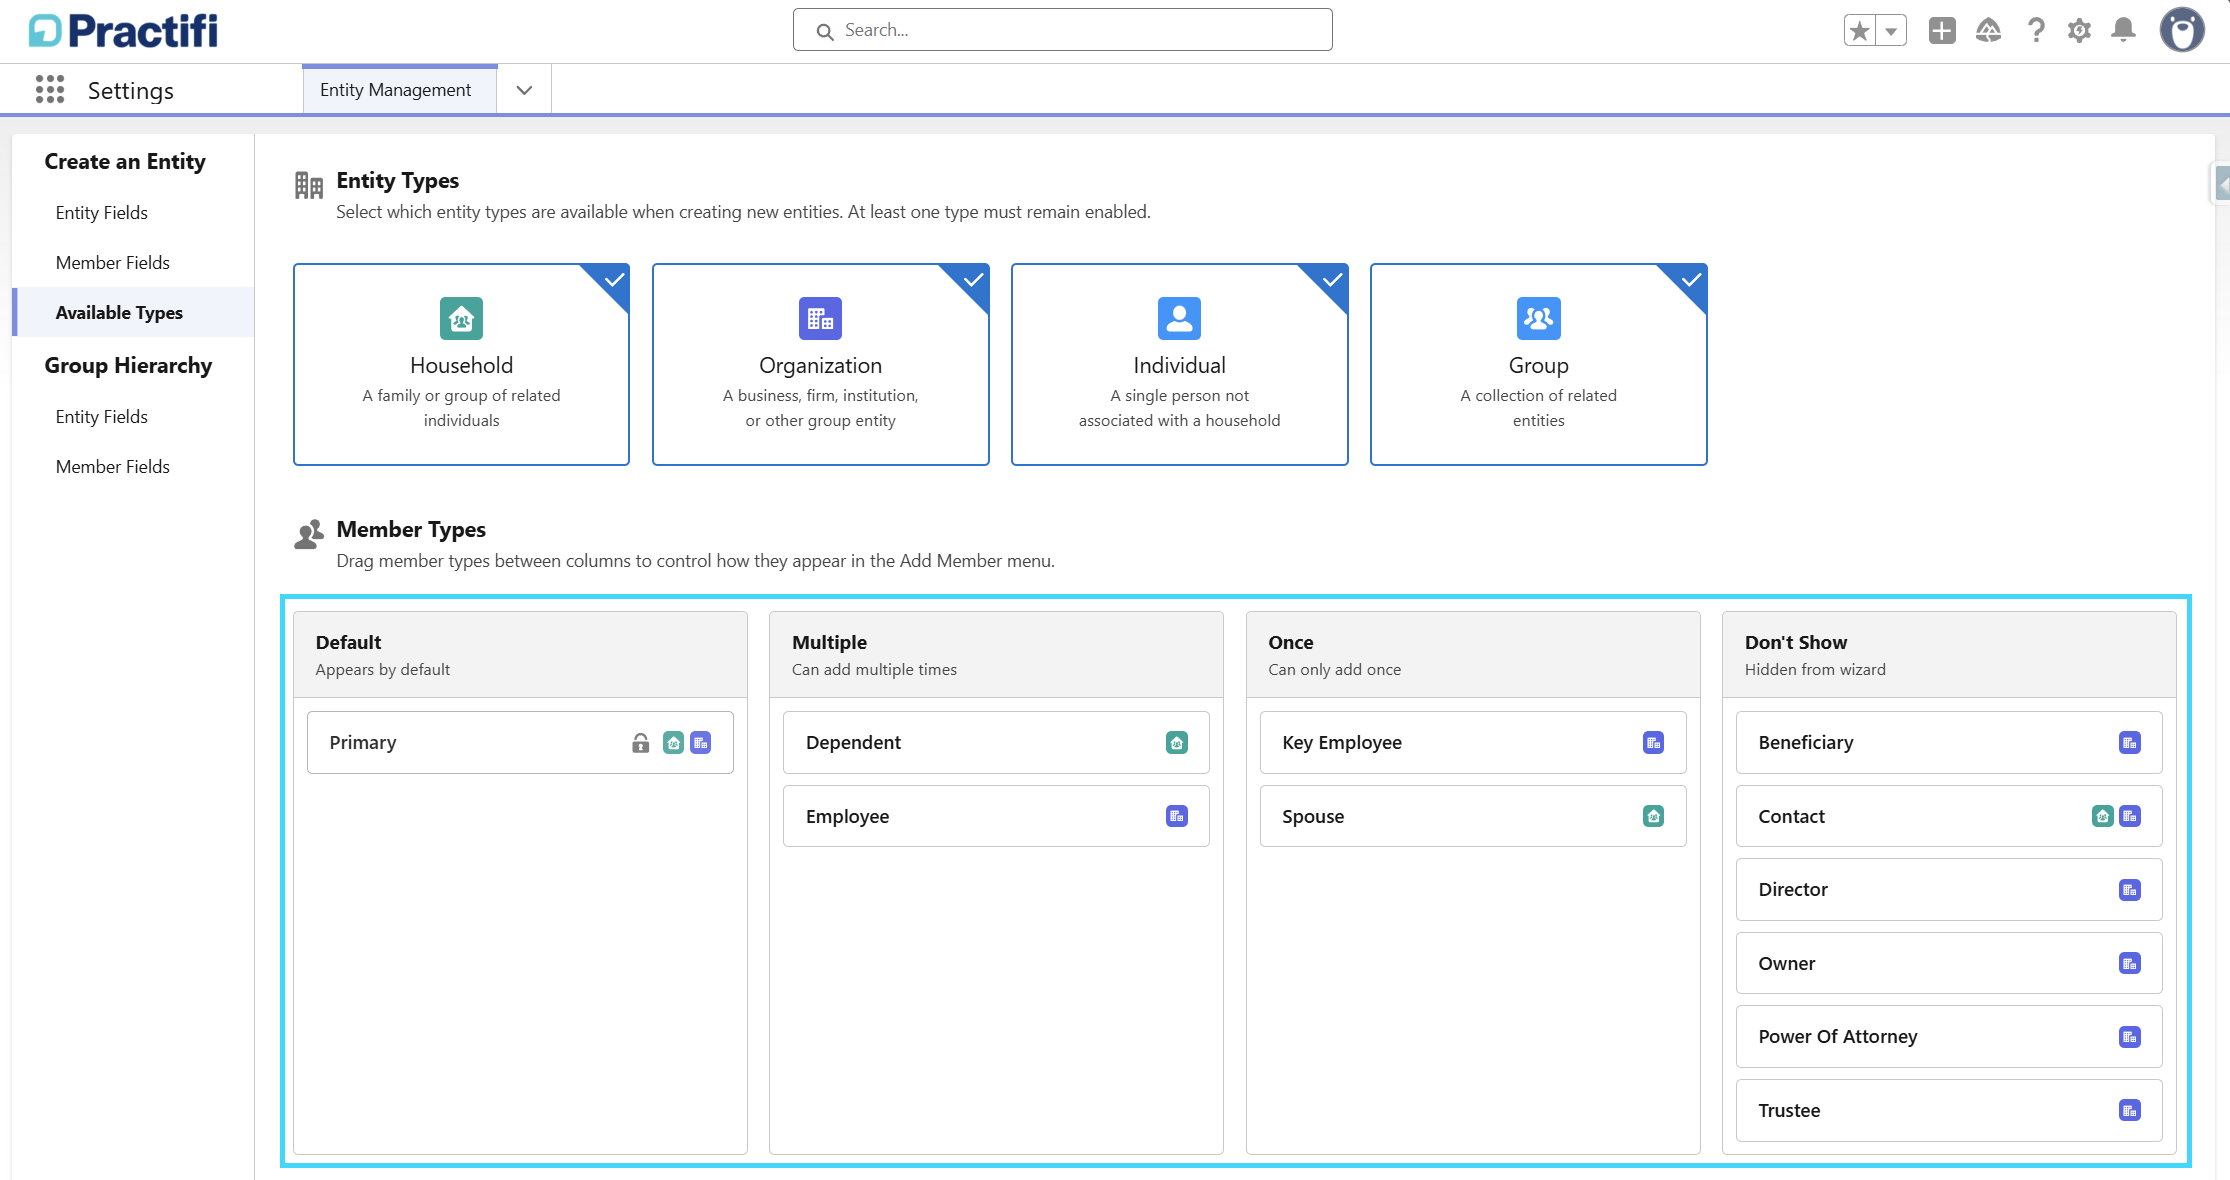
Task: Click the household icon on the Dependent card
Action: pos(1177,743)
